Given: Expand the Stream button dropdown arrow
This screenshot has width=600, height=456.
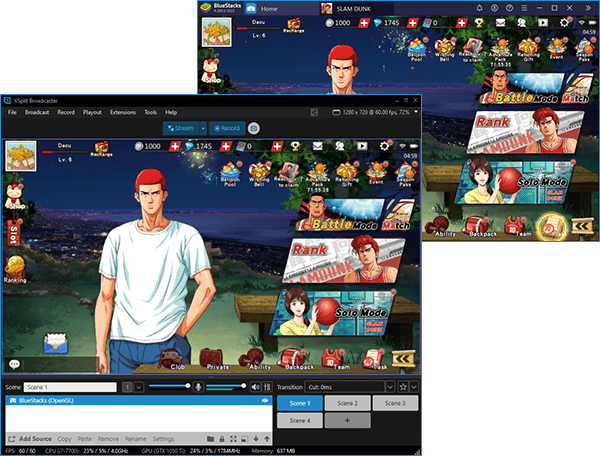Looking at the screenshot, I should pos(203,128).
